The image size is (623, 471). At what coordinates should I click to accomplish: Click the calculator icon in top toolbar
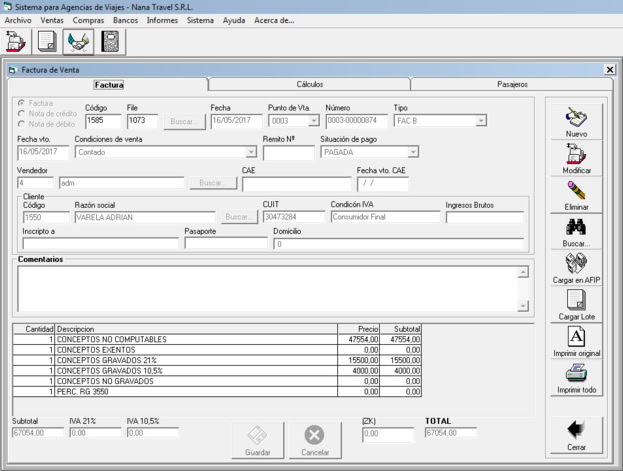pos(110,41)
